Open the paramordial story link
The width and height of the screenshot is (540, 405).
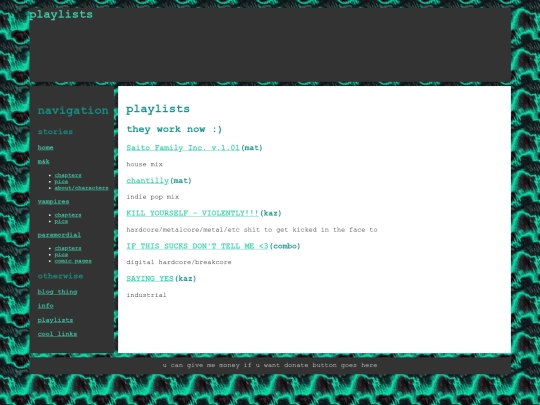(59, 235)
